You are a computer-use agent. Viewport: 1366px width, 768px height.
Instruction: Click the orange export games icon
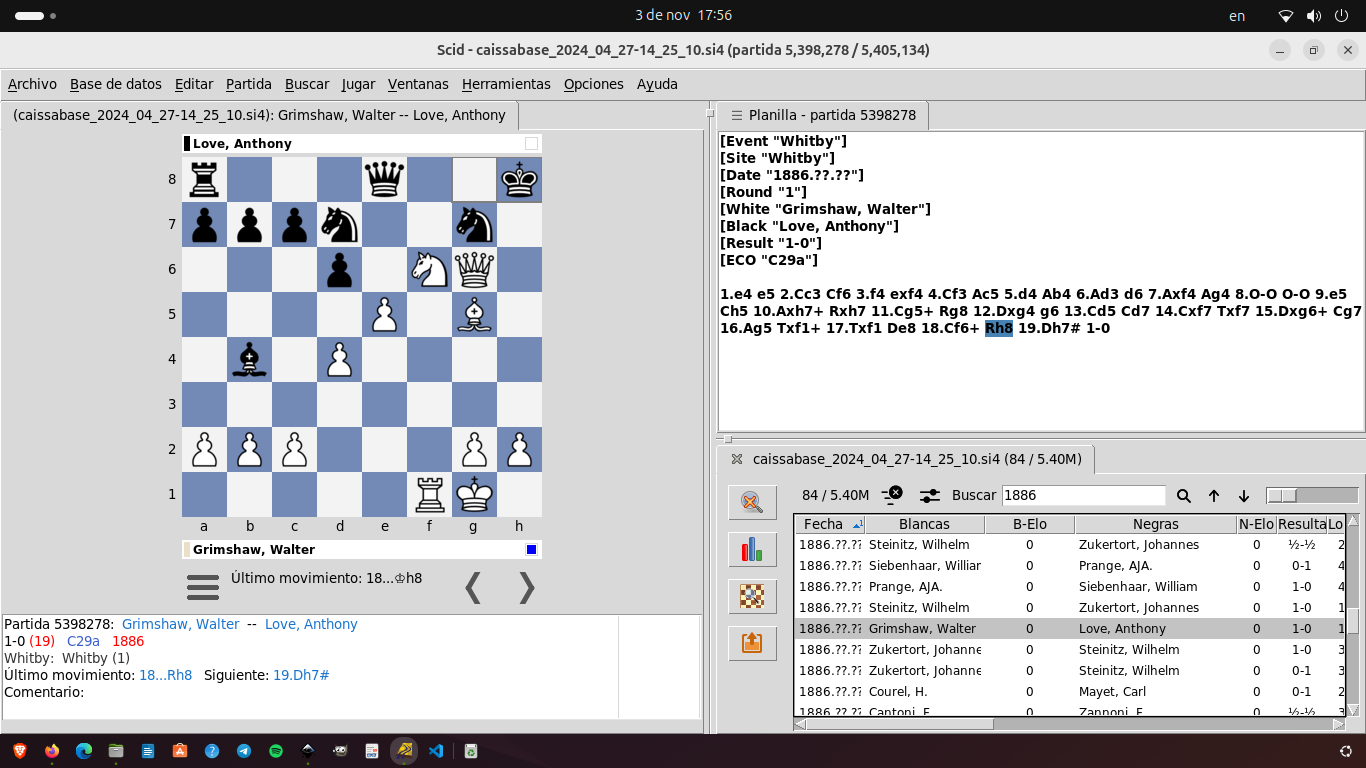[x=752, y=643]
